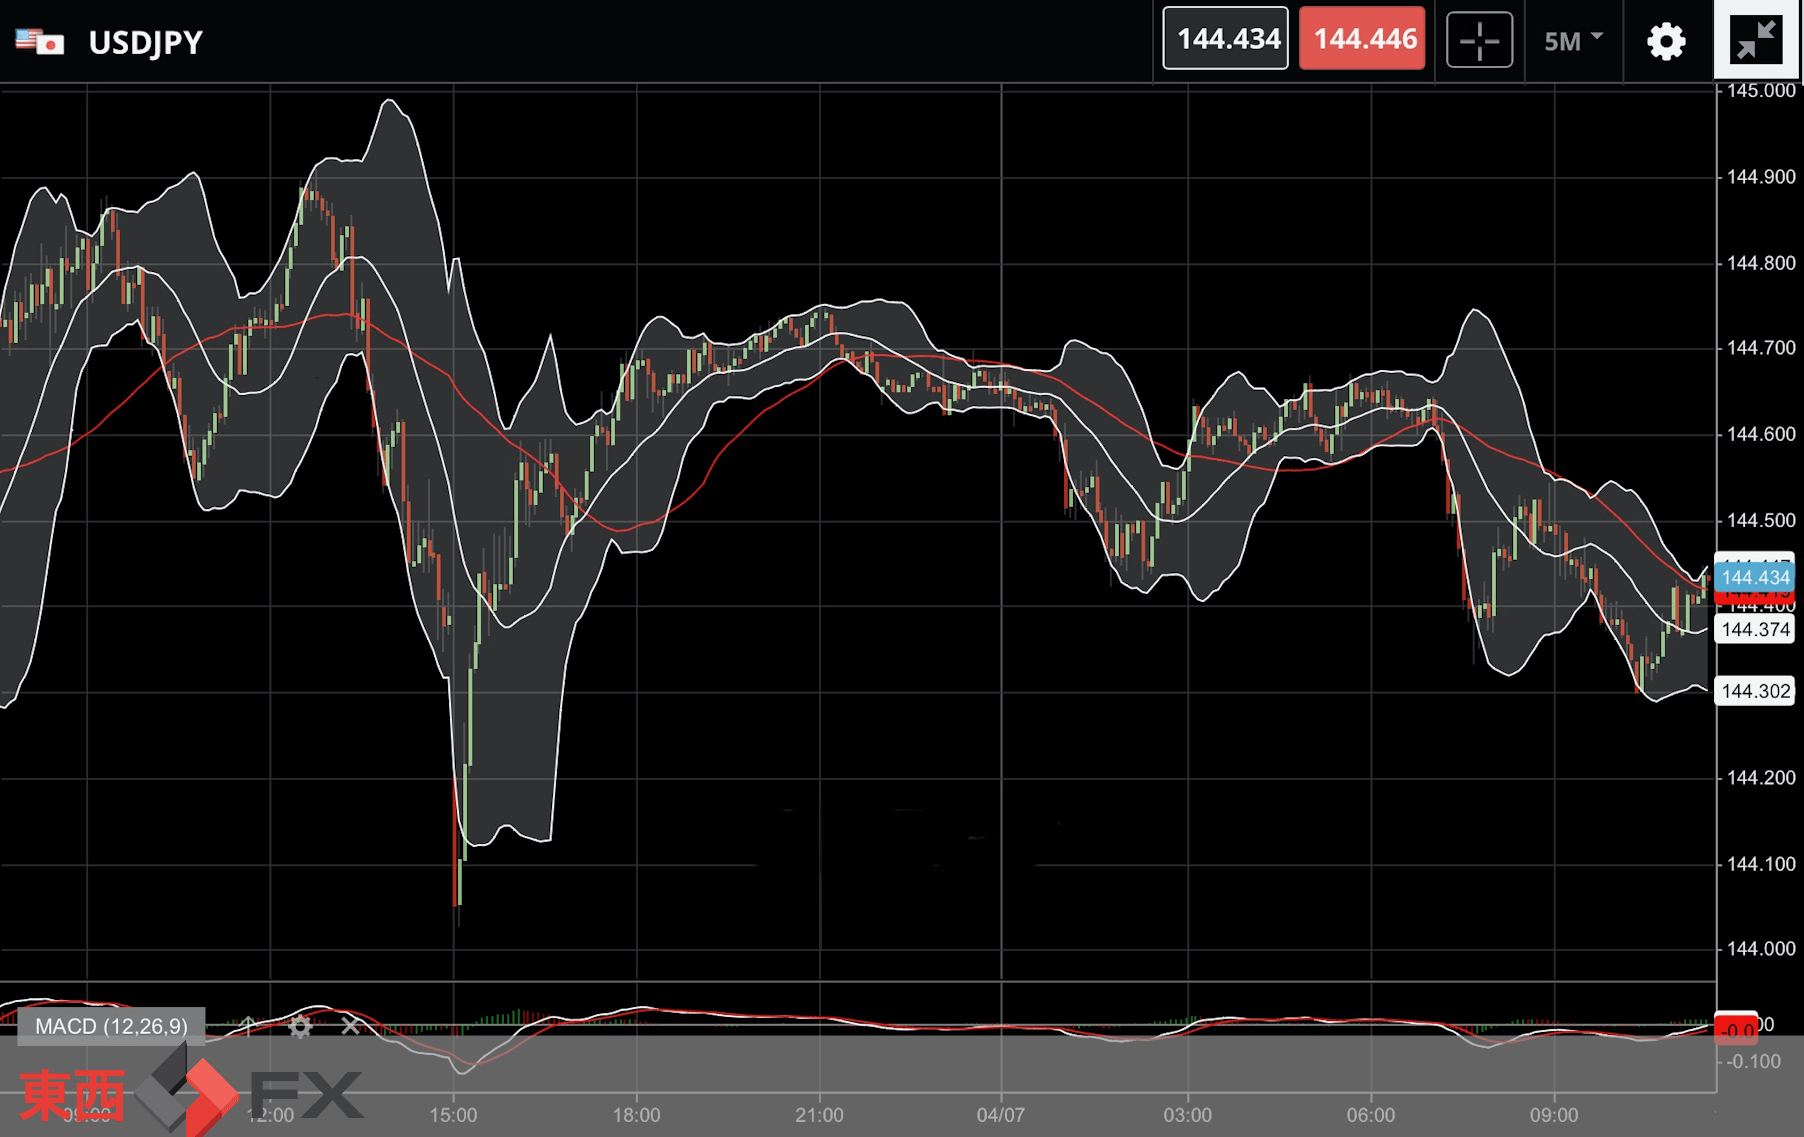The image size is (1804, 1137).
Task: Click the US-Japan flag pair icon
Action: [40, 42]
